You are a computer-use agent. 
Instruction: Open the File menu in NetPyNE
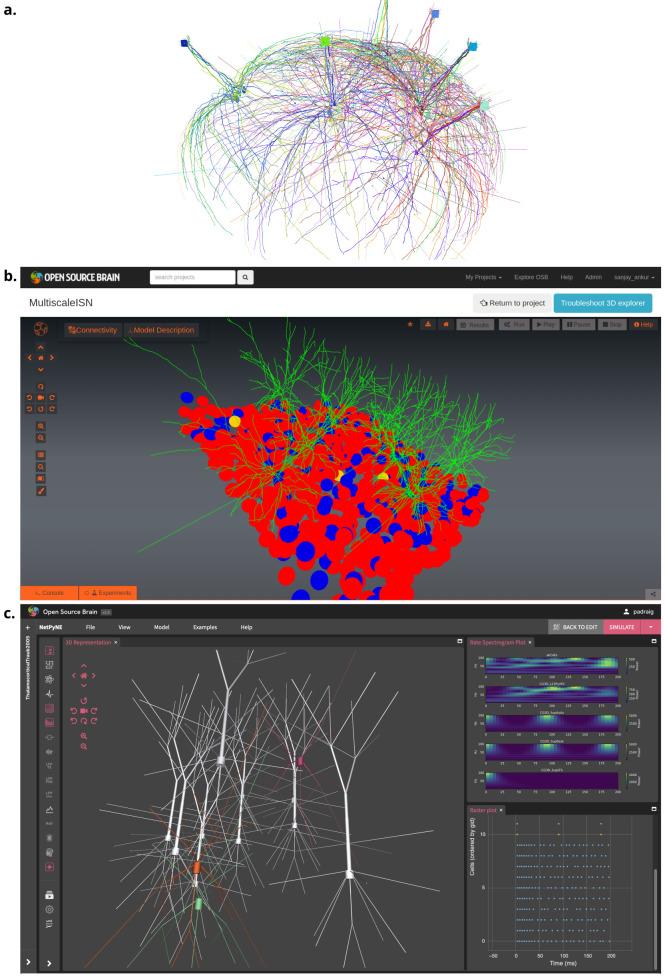(x=90, y=627)
